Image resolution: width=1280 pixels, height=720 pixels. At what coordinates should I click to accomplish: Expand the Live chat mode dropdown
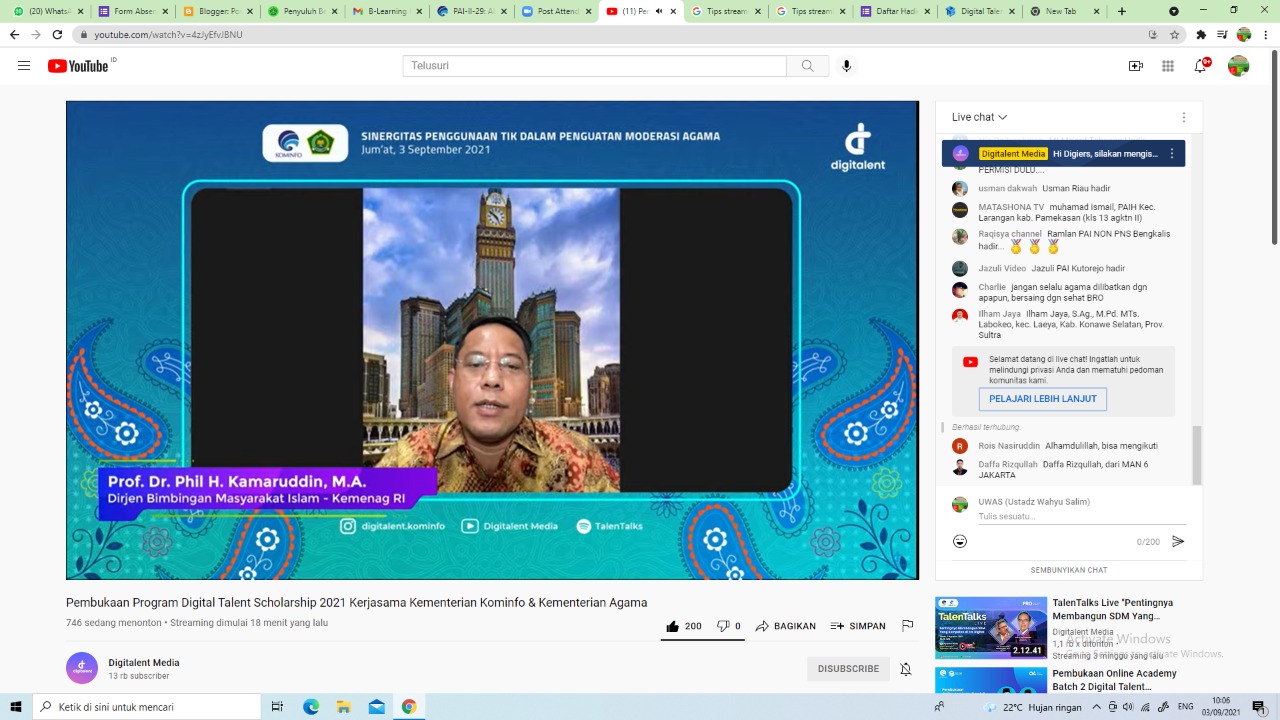click(979, 117)
